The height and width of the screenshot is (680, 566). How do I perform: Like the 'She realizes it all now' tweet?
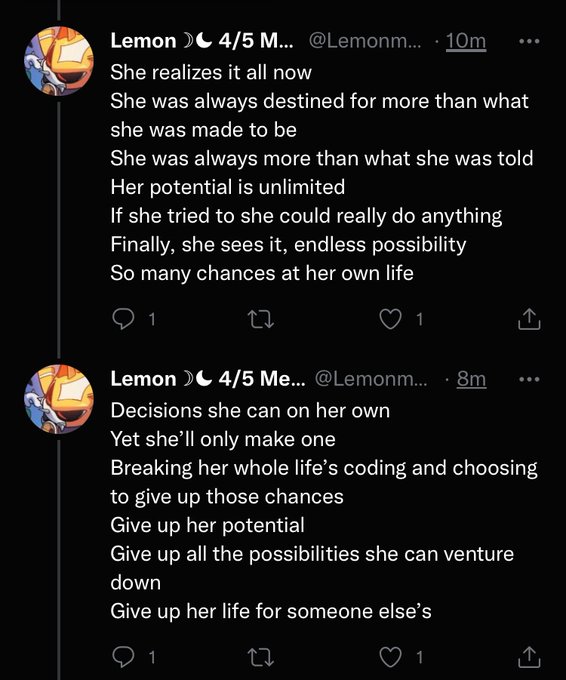(390, 319)
